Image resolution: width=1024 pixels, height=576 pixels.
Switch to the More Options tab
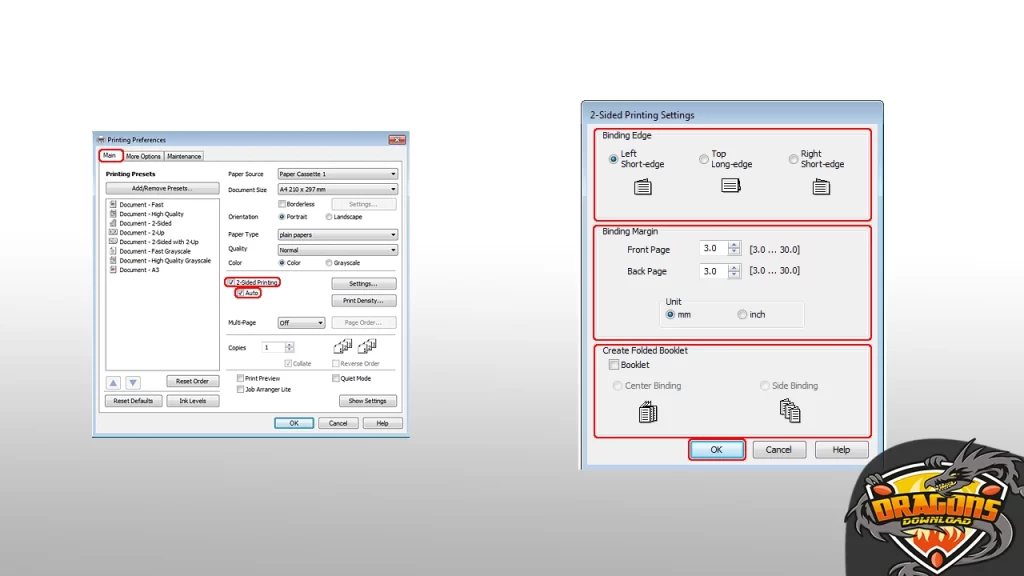point(144,155)
